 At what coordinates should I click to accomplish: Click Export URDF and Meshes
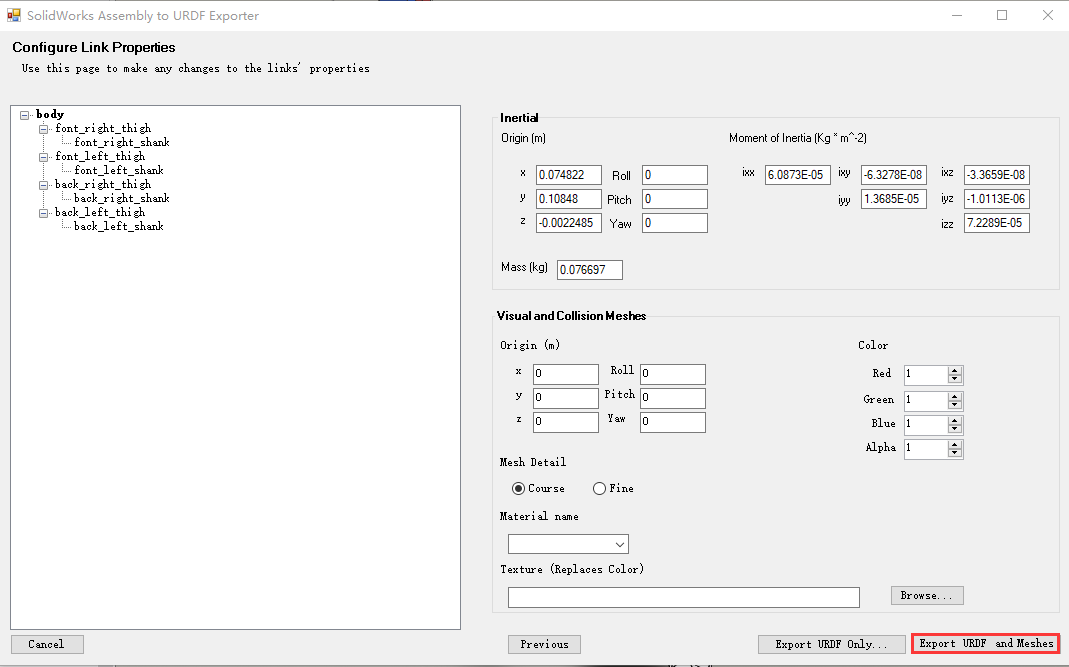(985, 643)
